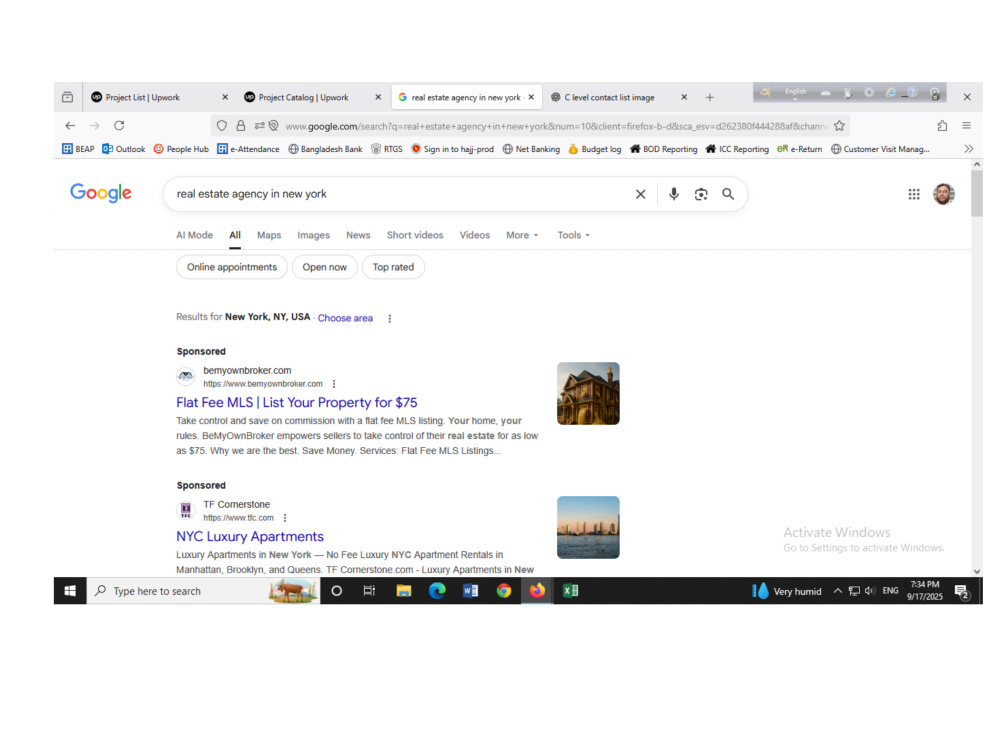Open the Outlook bookmark
1000x750 pixels.
click(x=124, y=149)
